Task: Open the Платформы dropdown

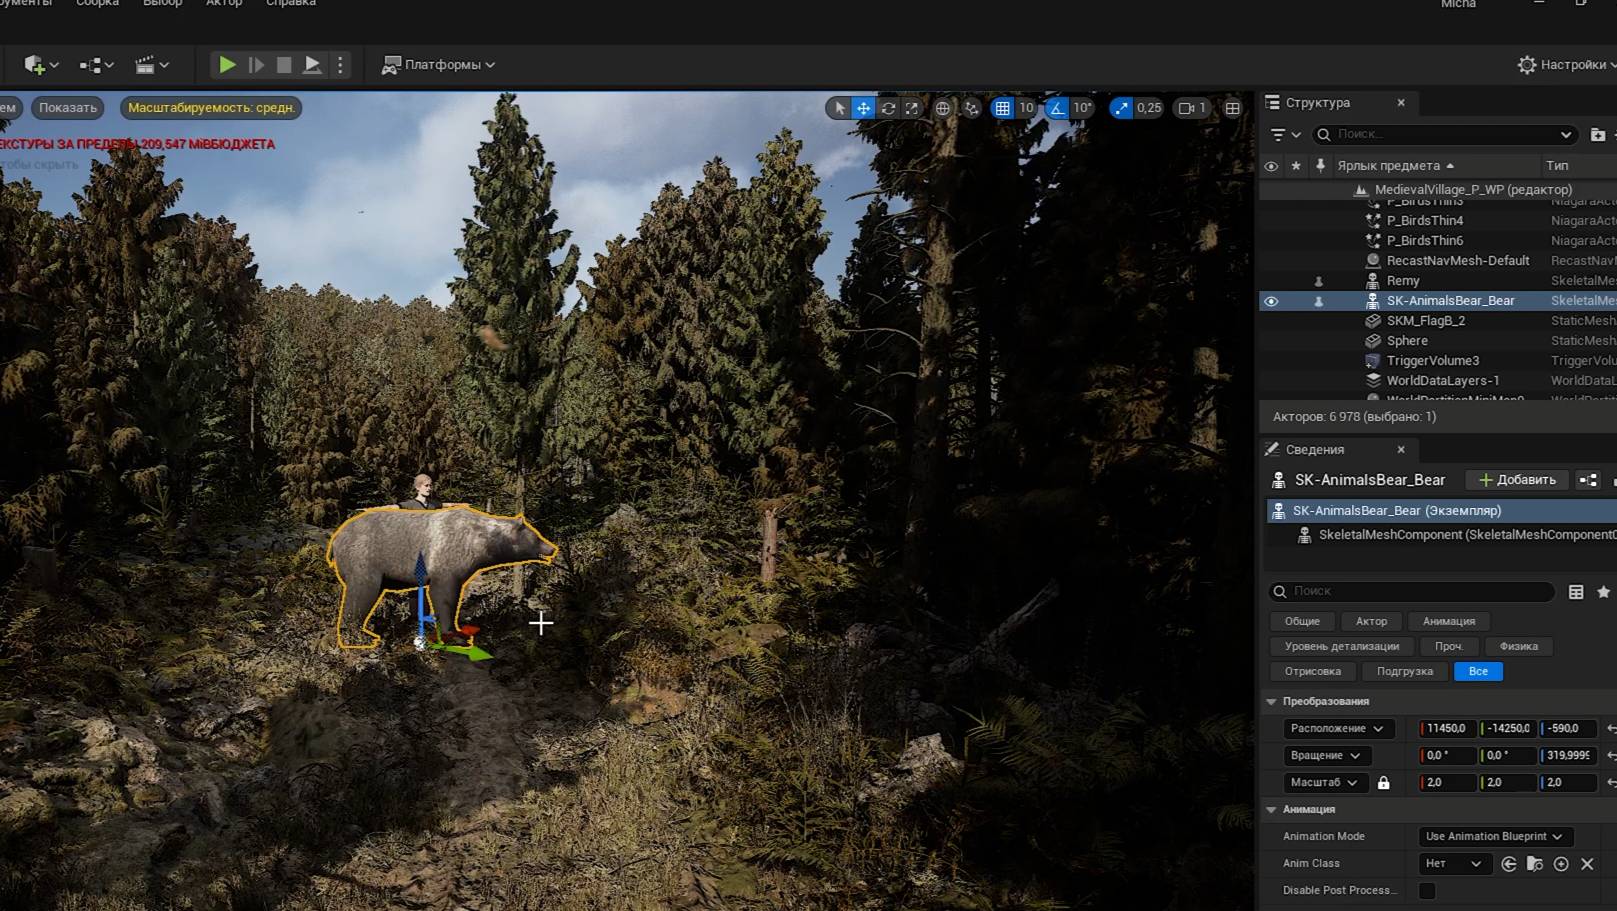Action: click(438, 64)
